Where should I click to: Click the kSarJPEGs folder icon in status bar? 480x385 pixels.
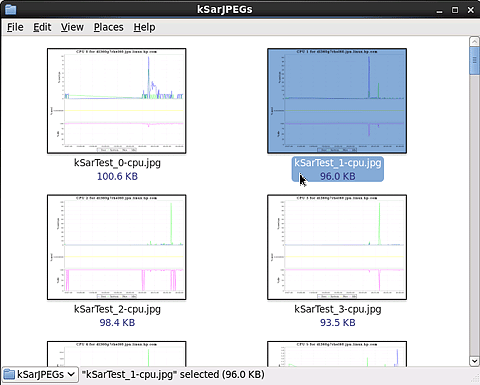[x=9, y=374]
